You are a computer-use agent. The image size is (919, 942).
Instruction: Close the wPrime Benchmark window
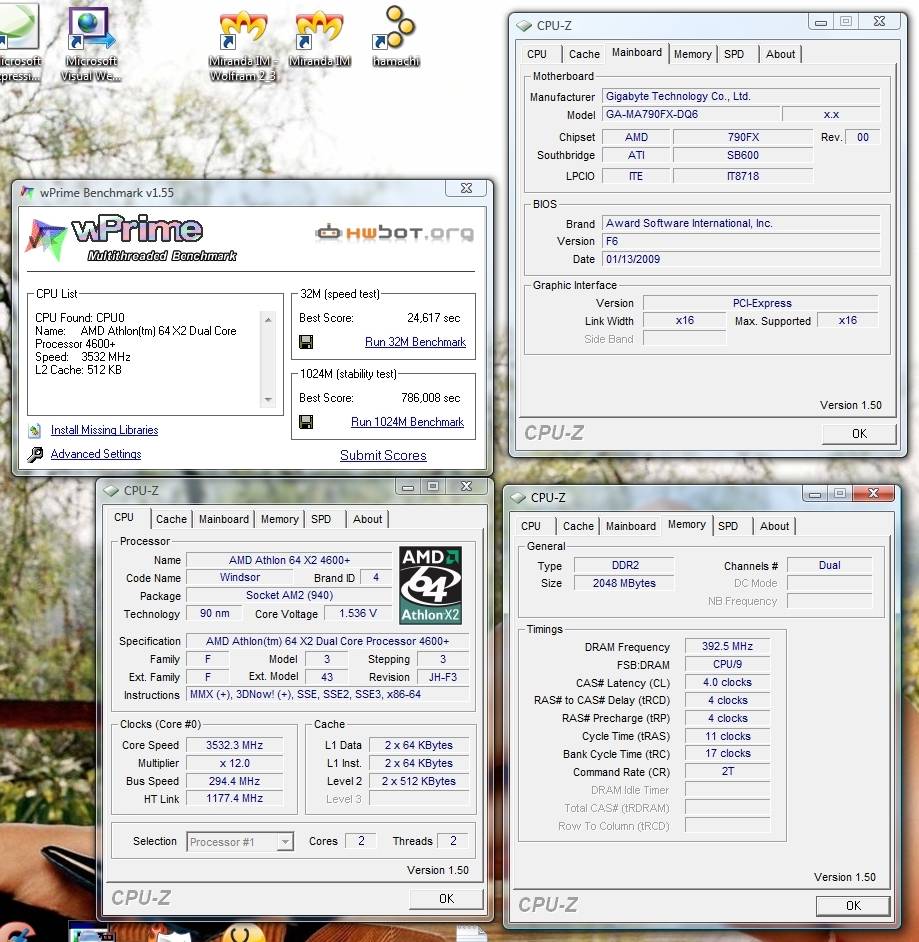(466, 188)
